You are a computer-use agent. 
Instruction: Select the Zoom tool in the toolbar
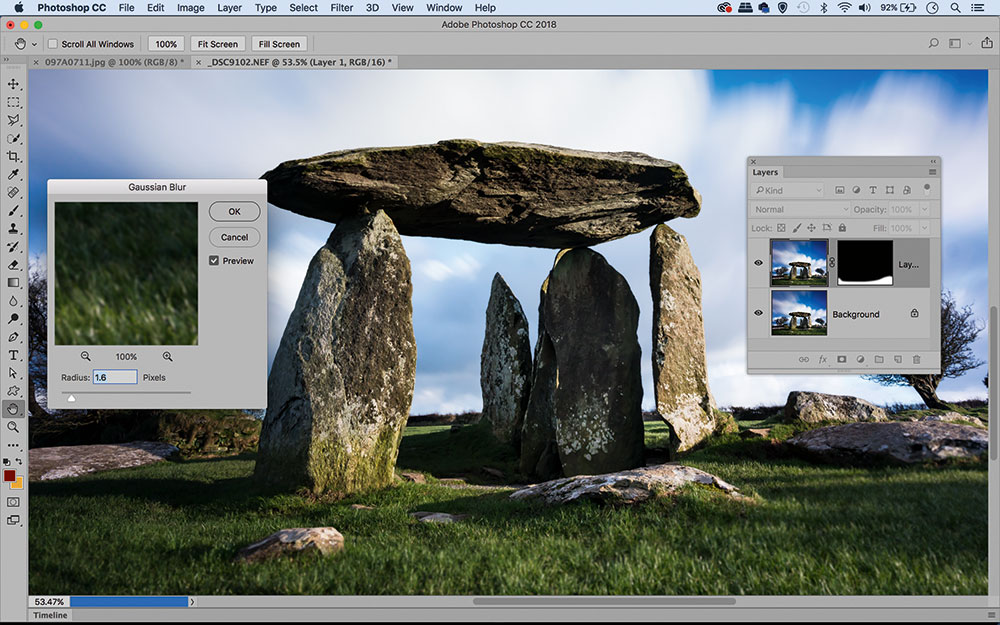13,427
